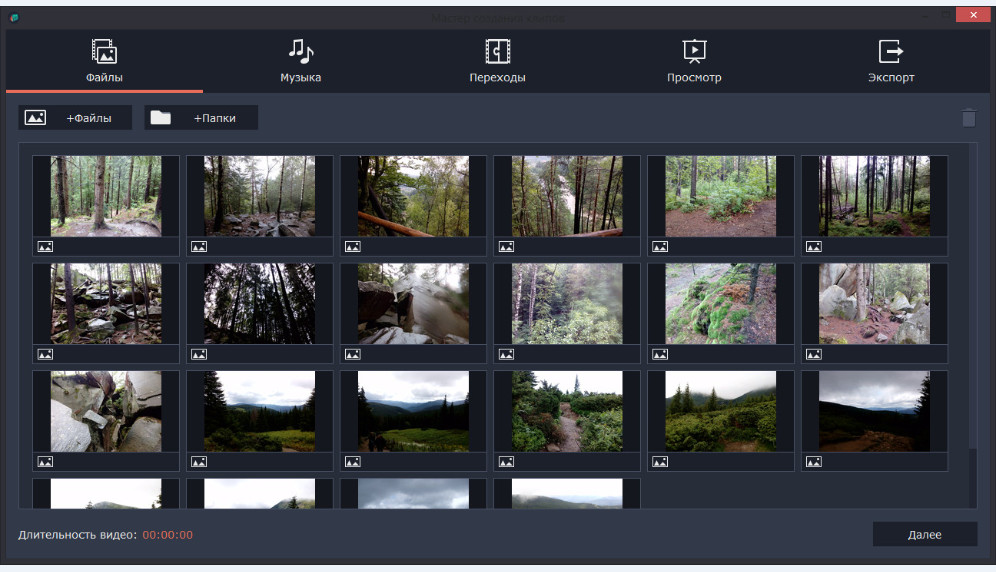This screenshot has width=996, height=572.
Task: Close the slideshow wizard window
Action: pyautogui.click(x=971, y=17)
